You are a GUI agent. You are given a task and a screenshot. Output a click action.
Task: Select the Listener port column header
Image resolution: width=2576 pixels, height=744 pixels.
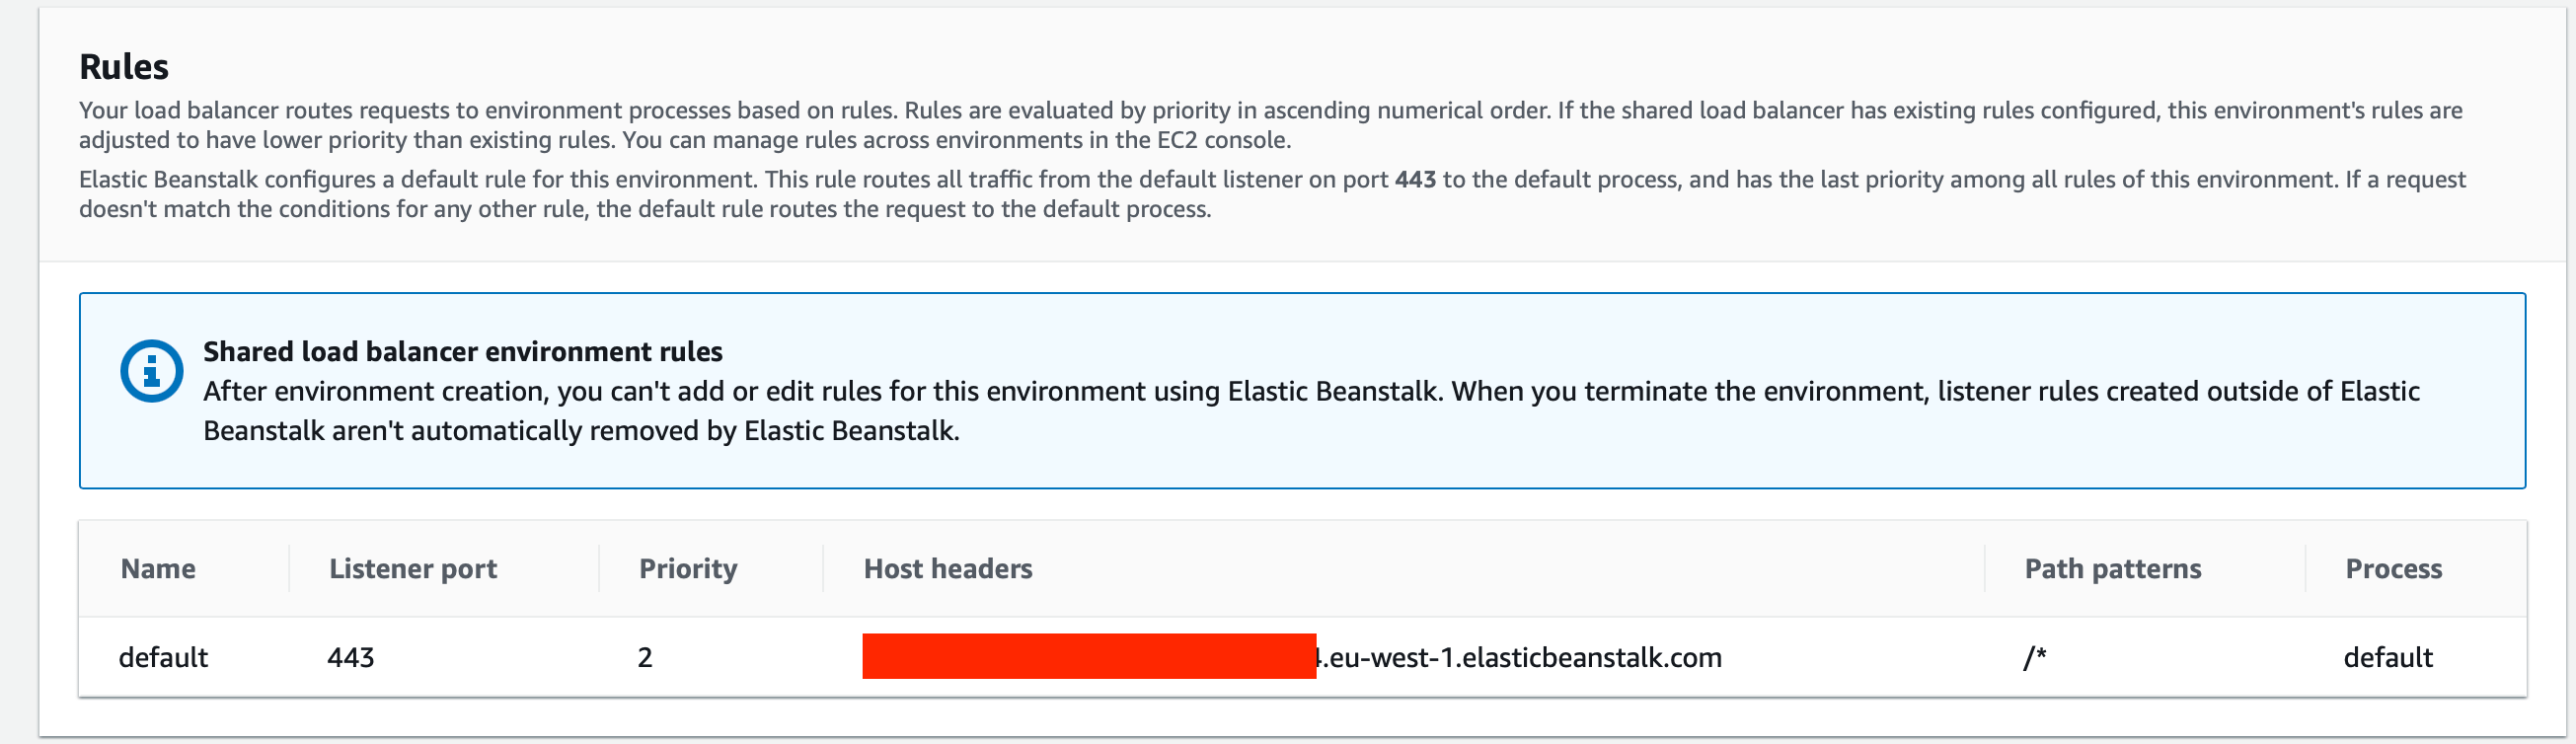tap(412, 568)
